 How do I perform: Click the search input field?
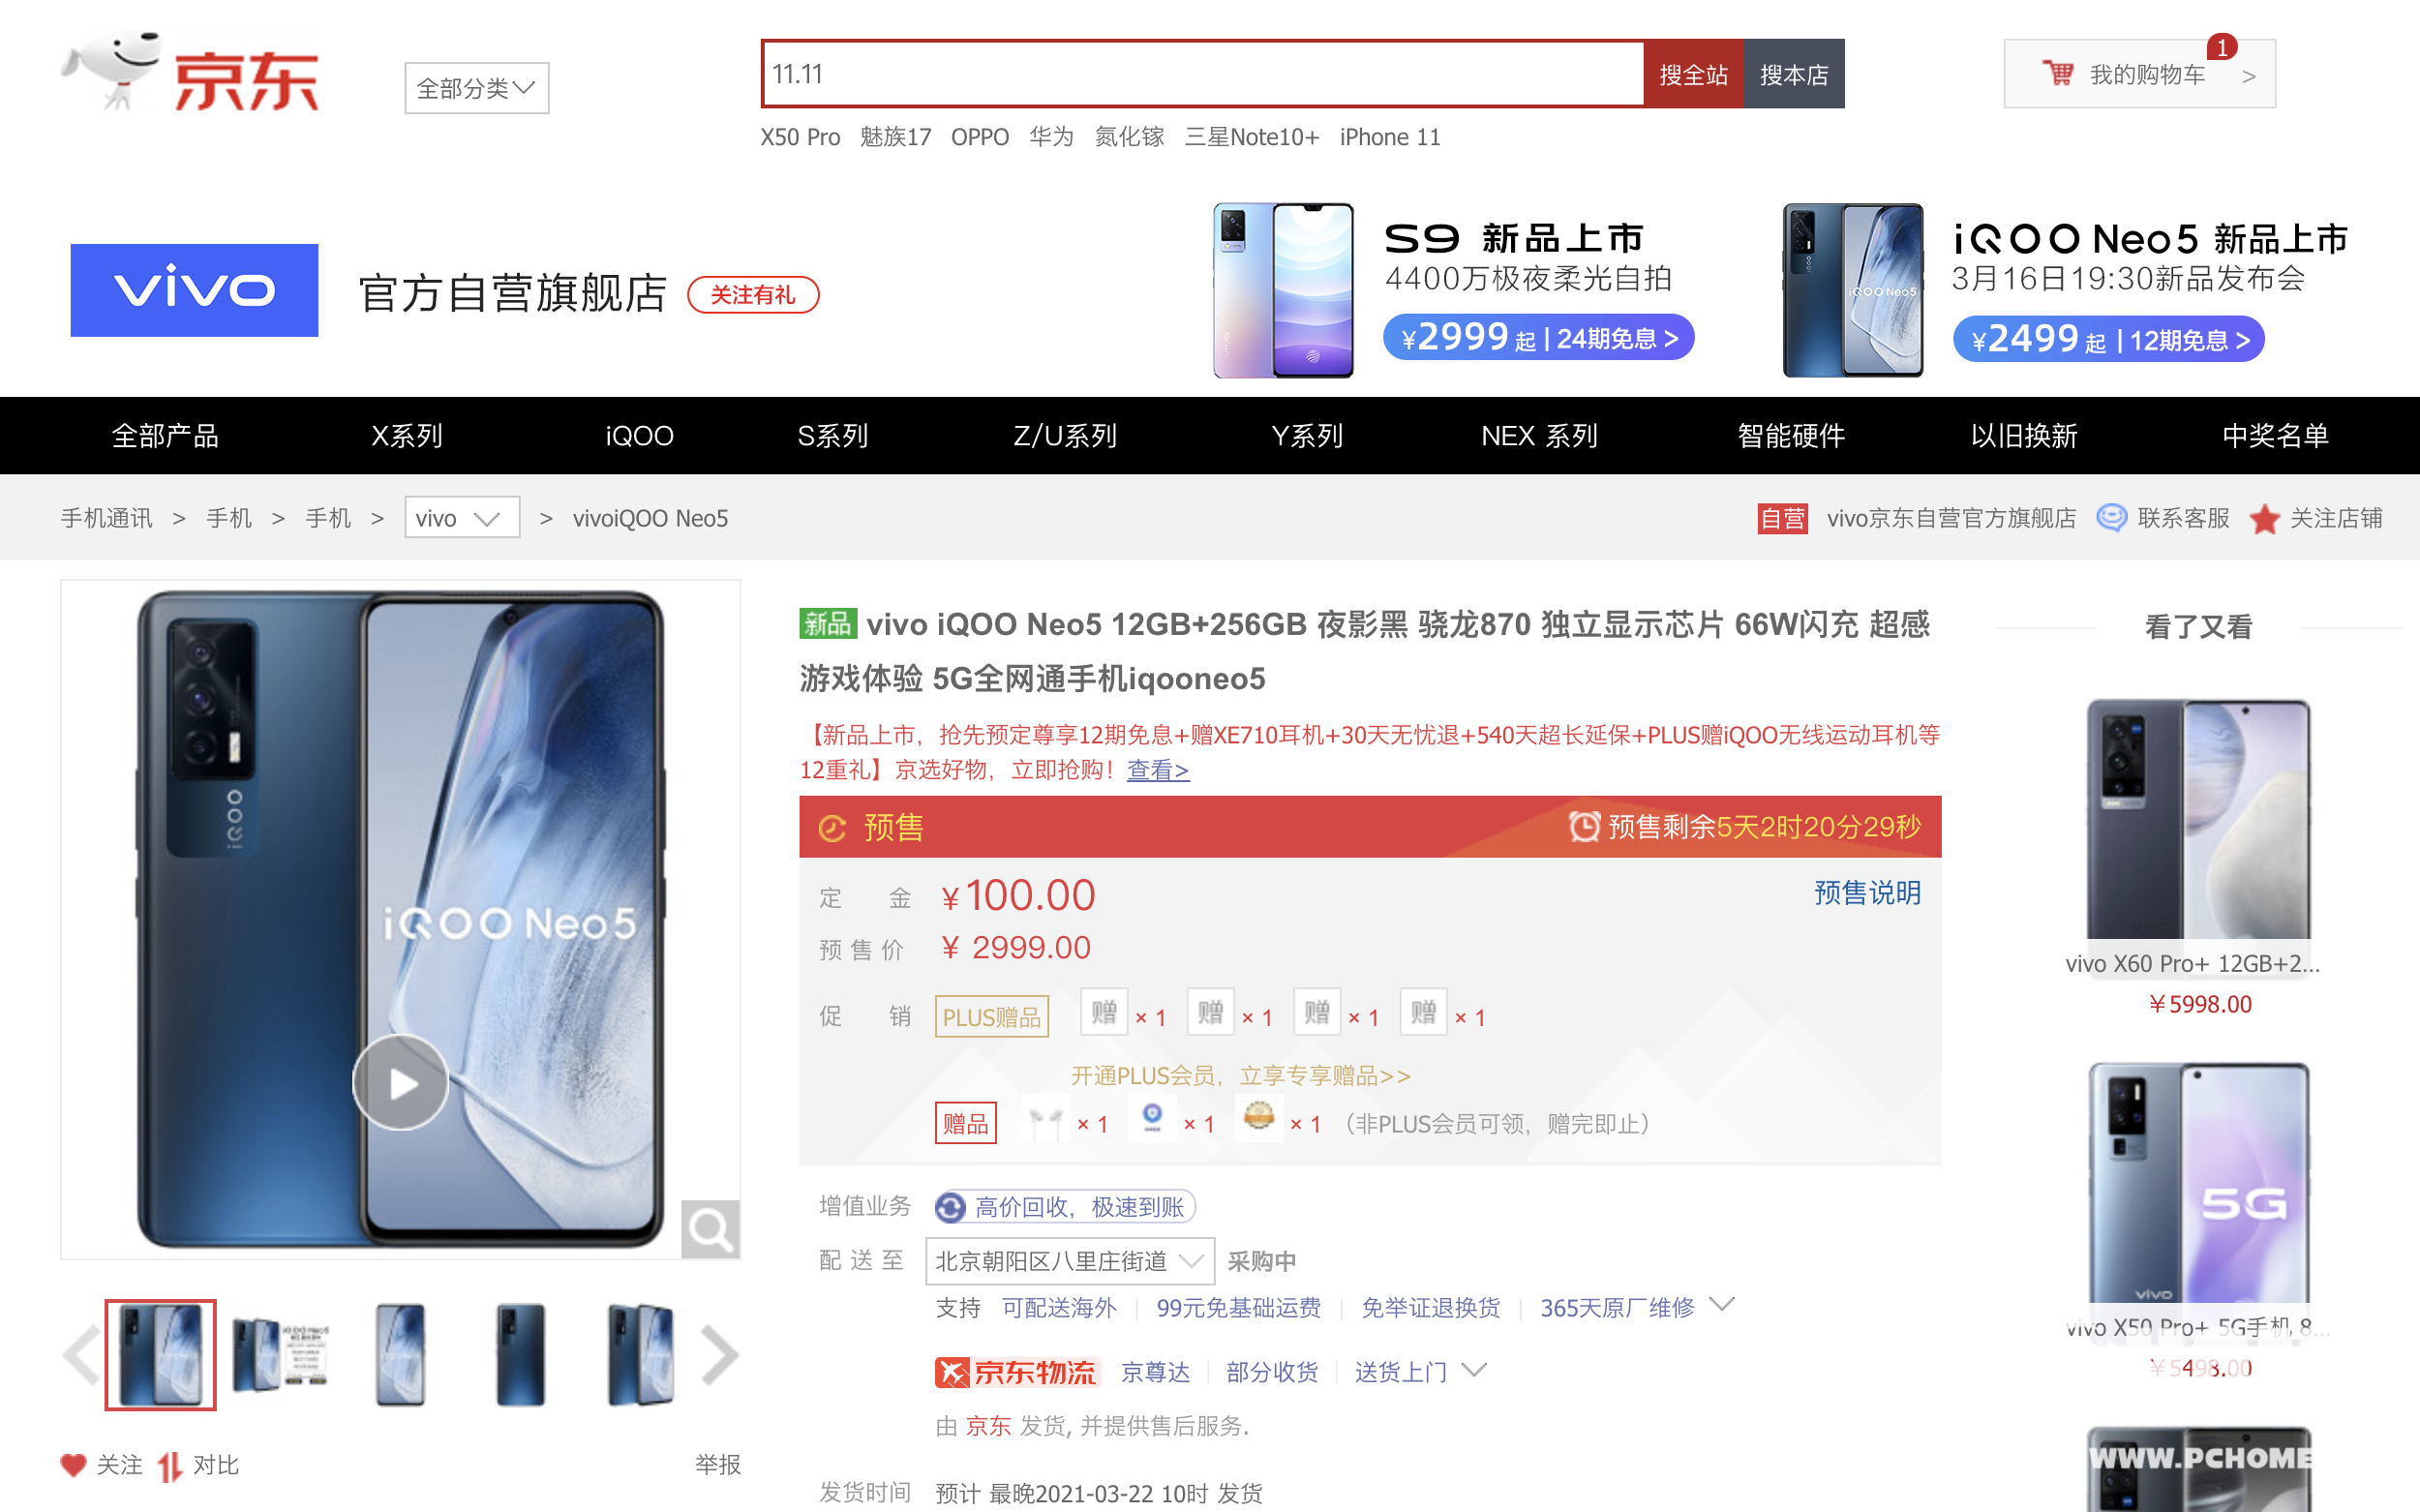1203,74
